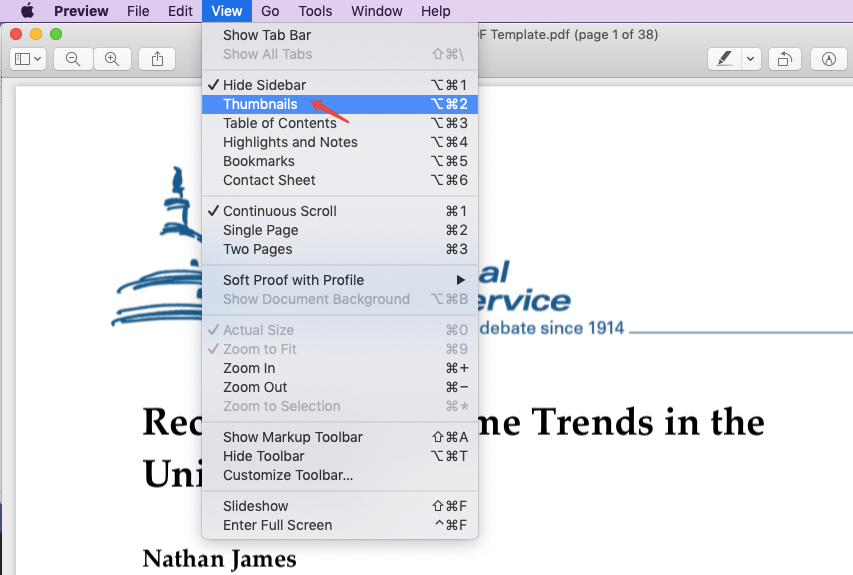
Task: Choose Show Tab Bar
Action: click(339, 35)
